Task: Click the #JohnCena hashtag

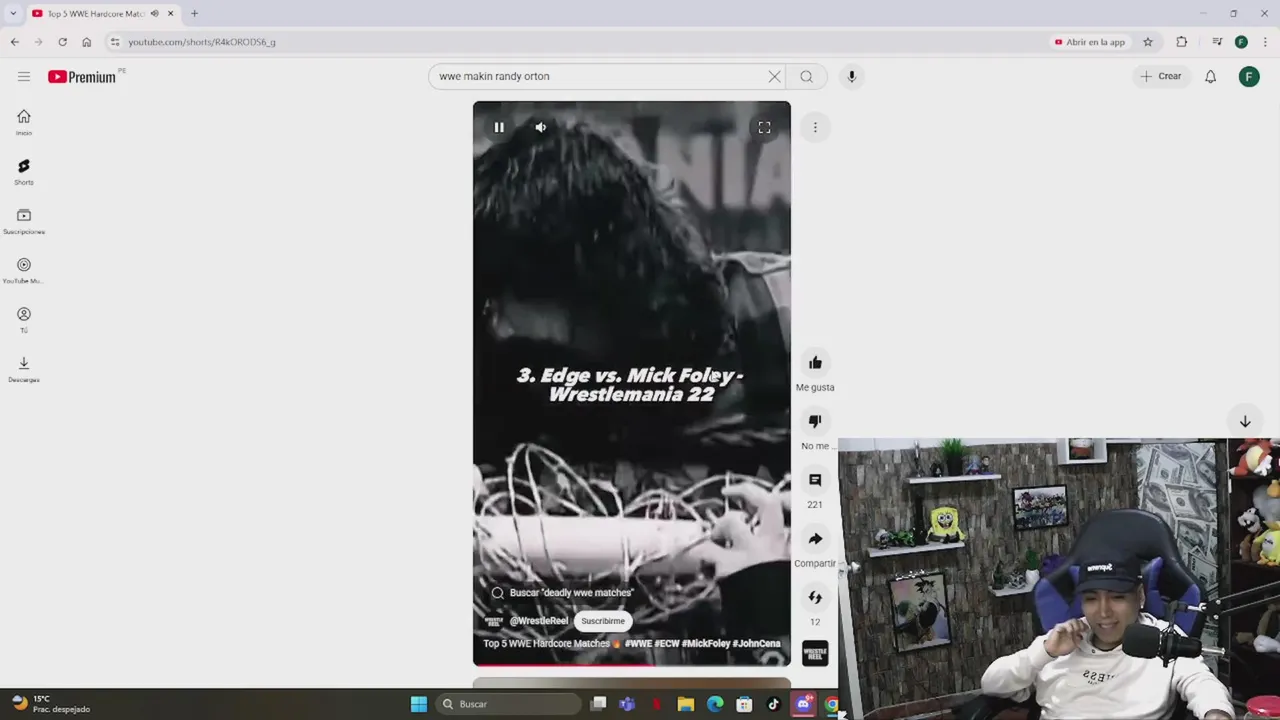Action: [756, 644]
